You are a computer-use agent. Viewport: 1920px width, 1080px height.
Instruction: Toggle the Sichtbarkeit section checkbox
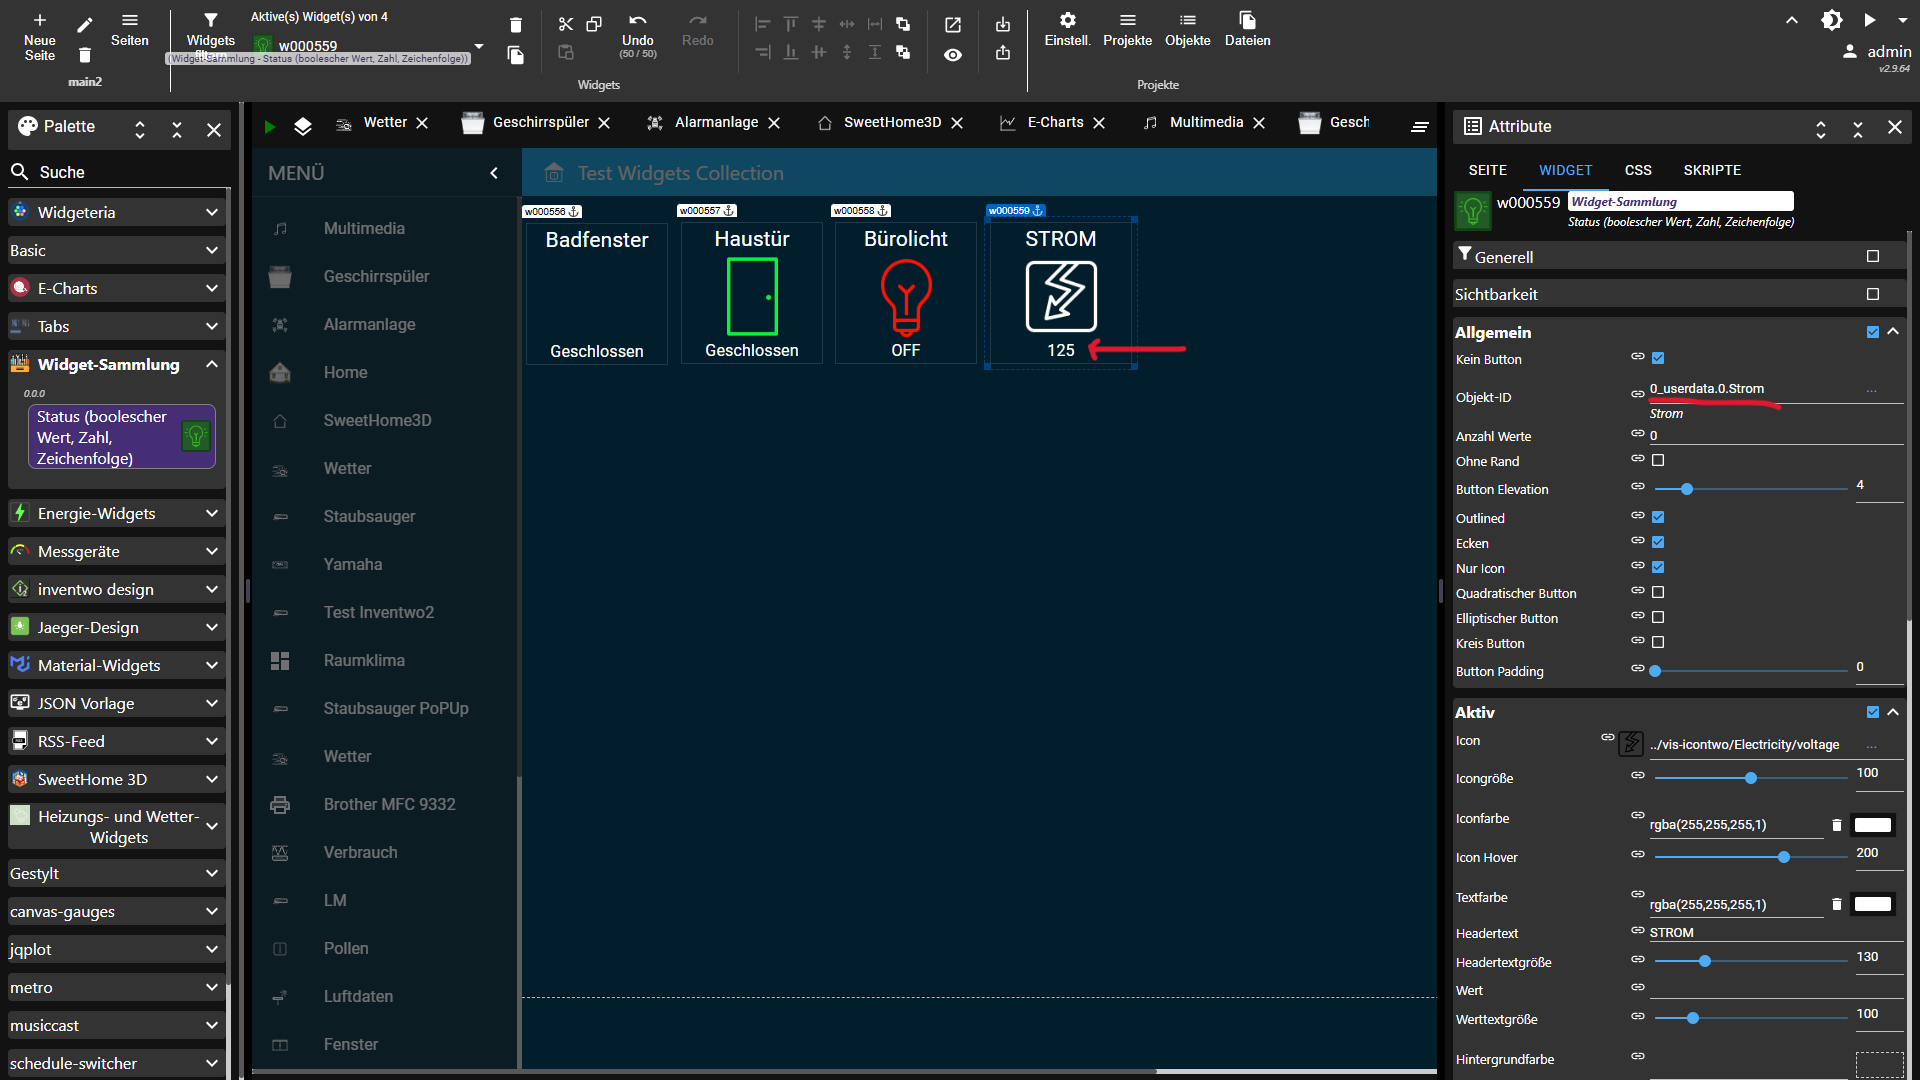click(1873, 294)
